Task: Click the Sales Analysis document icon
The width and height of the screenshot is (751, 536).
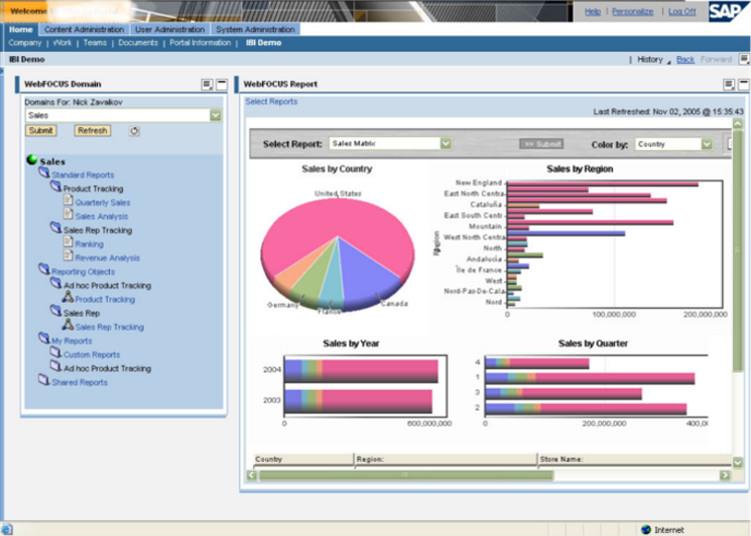Action: 68,214
